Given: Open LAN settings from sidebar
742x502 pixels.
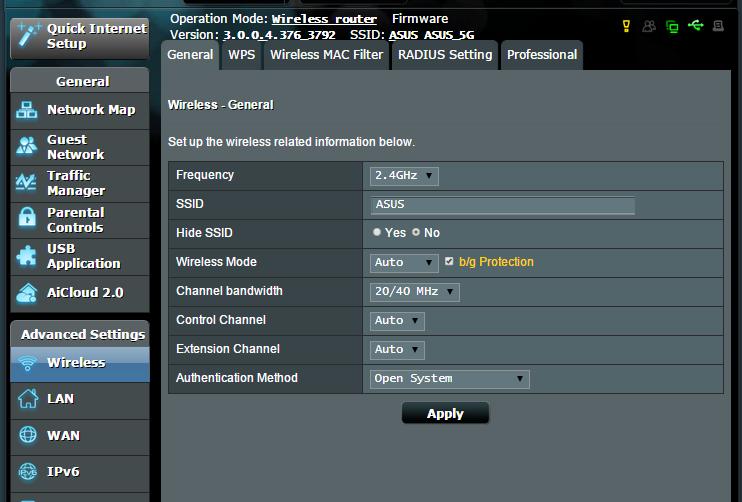Looking at the screenshot, I should [80, 400].
